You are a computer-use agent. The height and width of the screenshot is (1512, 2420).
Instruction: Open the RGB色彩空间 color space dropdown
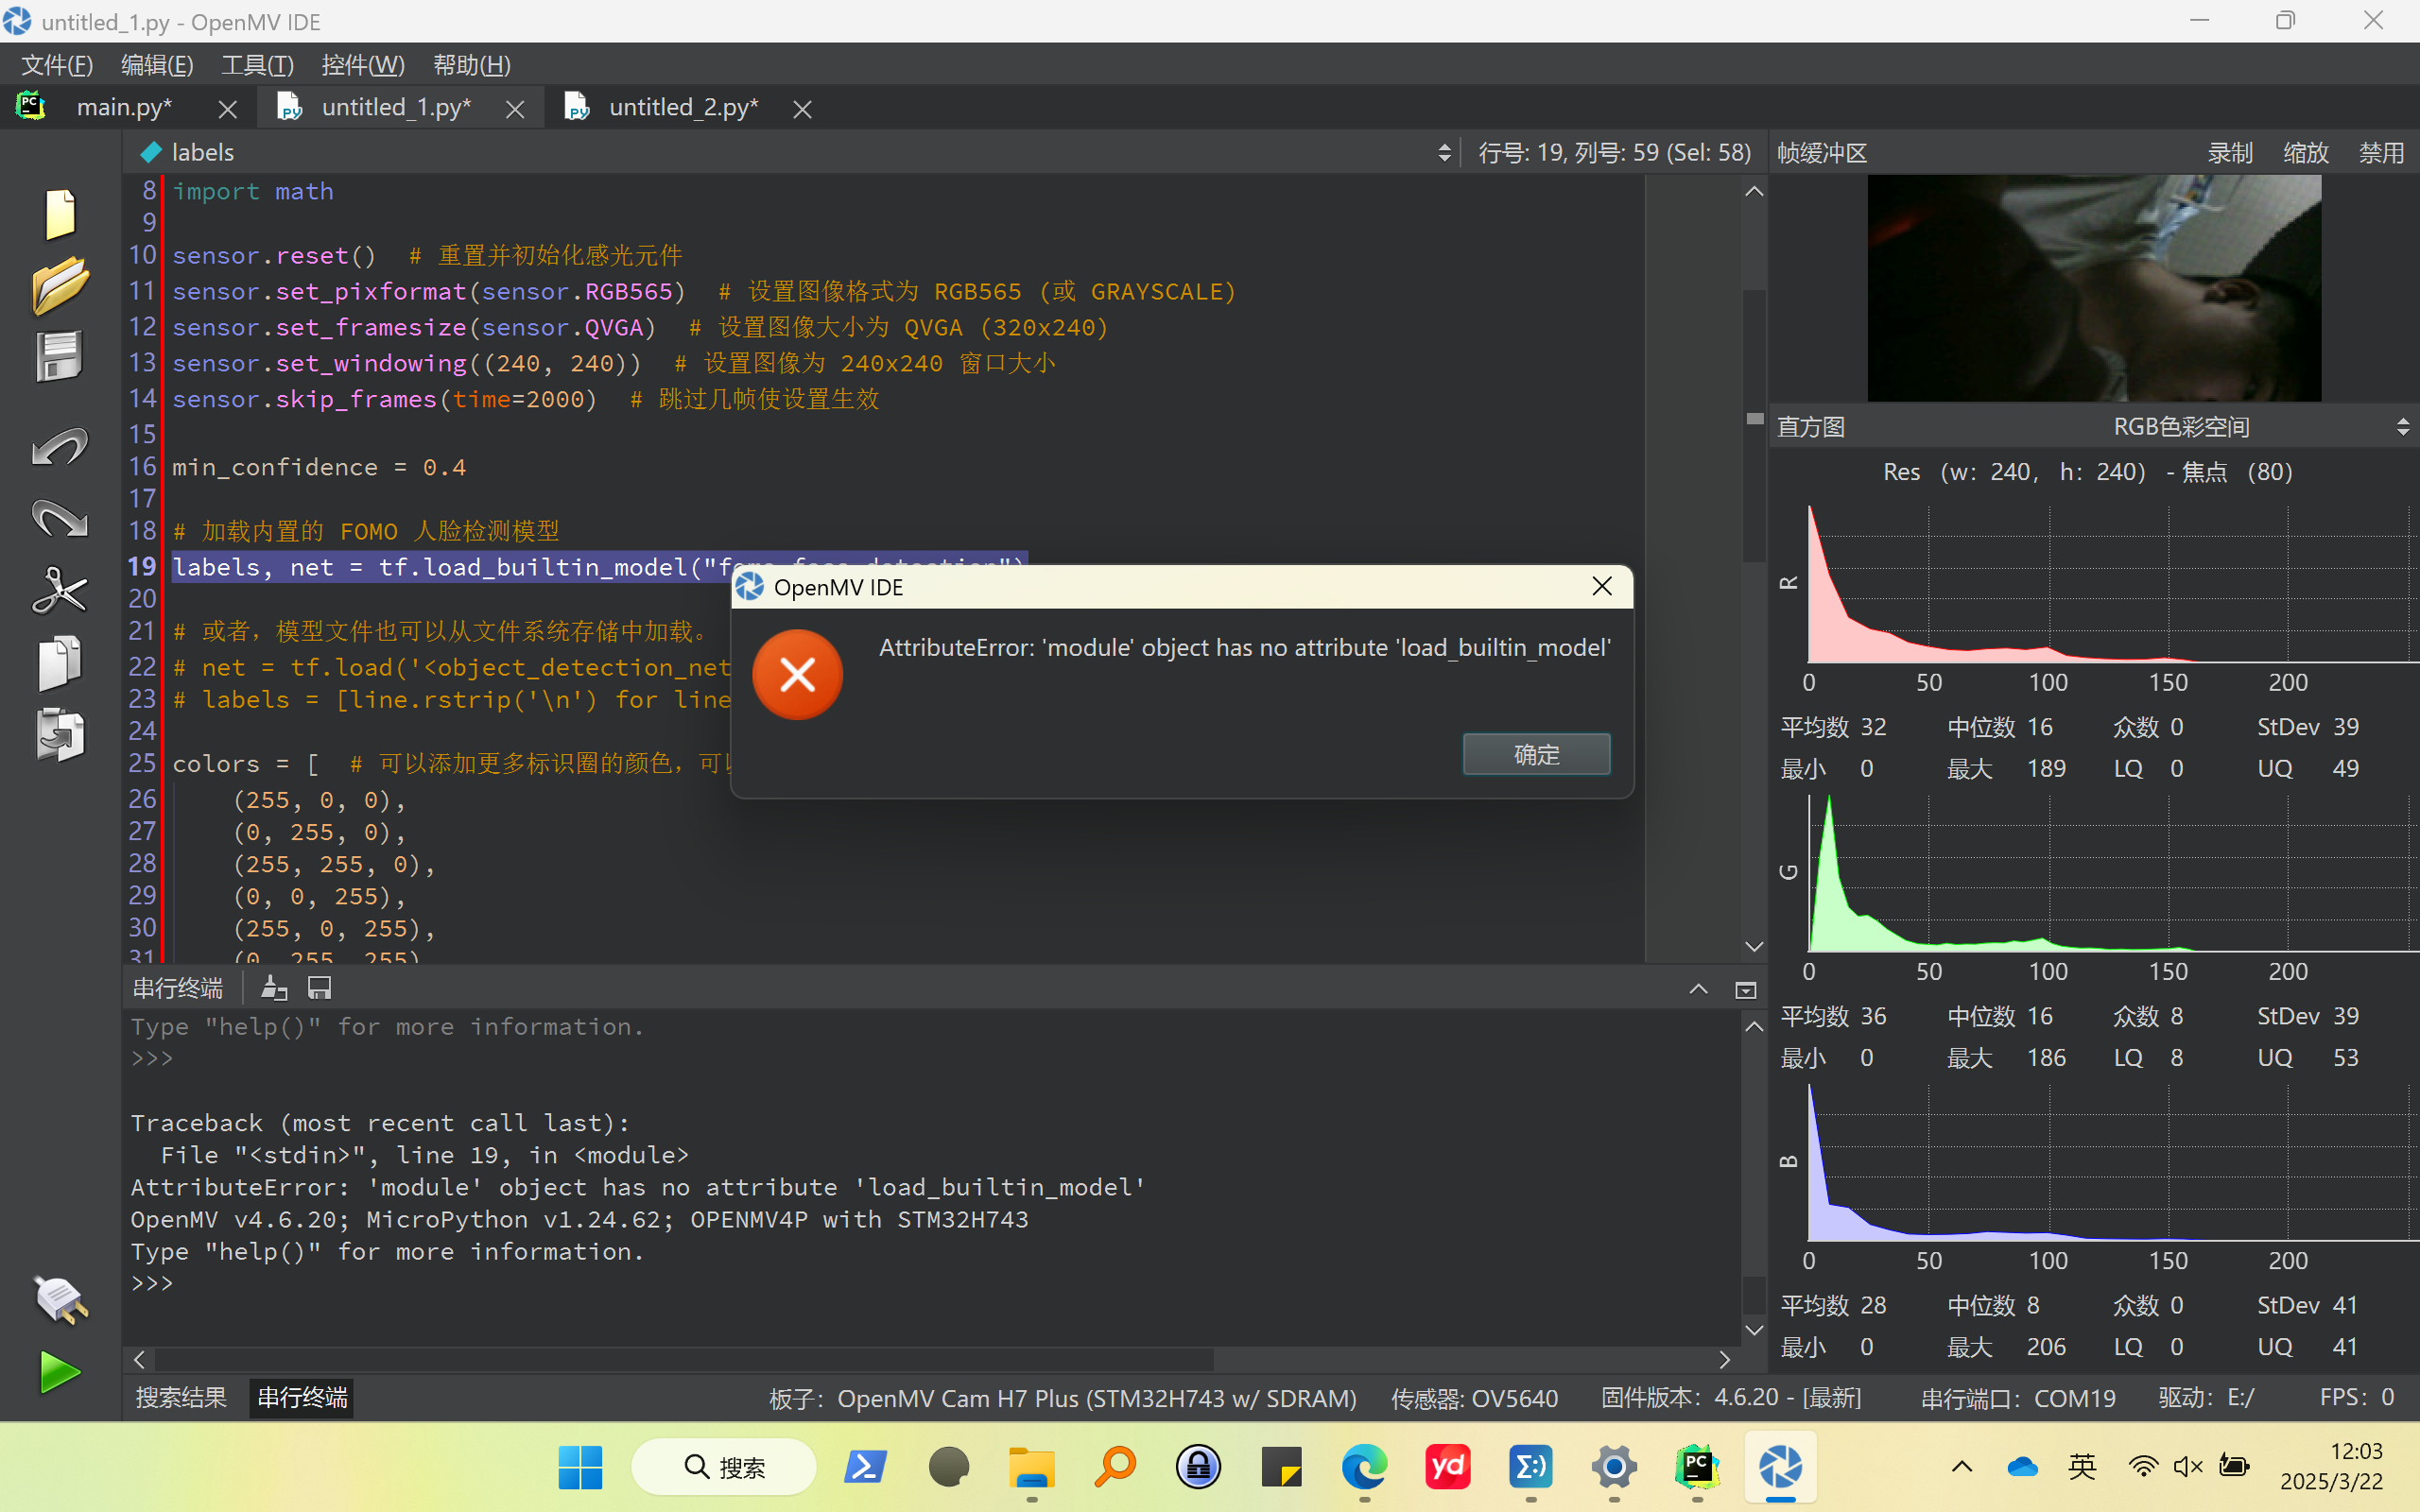[2260, 427]
